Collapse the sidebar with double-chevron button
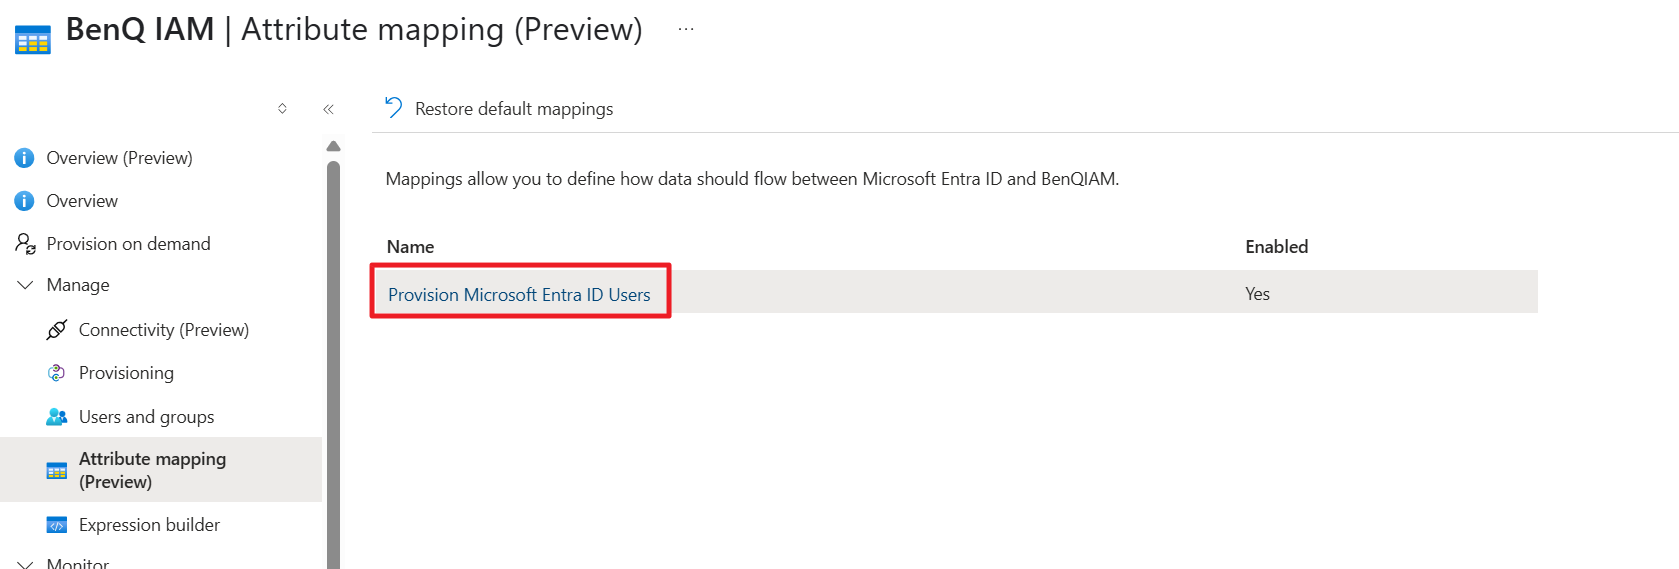Image resolution: width=1679 pixels, height=569 pixels. click(328, 109)
